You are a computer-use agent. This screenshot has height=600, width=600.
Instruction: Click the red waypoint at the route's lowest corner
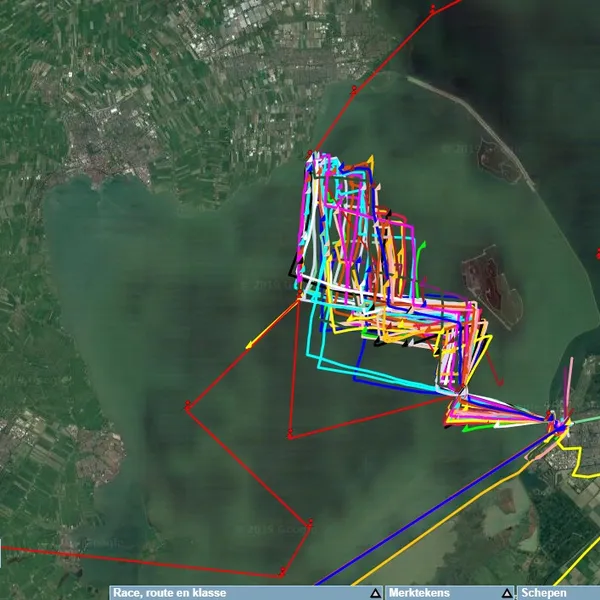coord(283,574)
